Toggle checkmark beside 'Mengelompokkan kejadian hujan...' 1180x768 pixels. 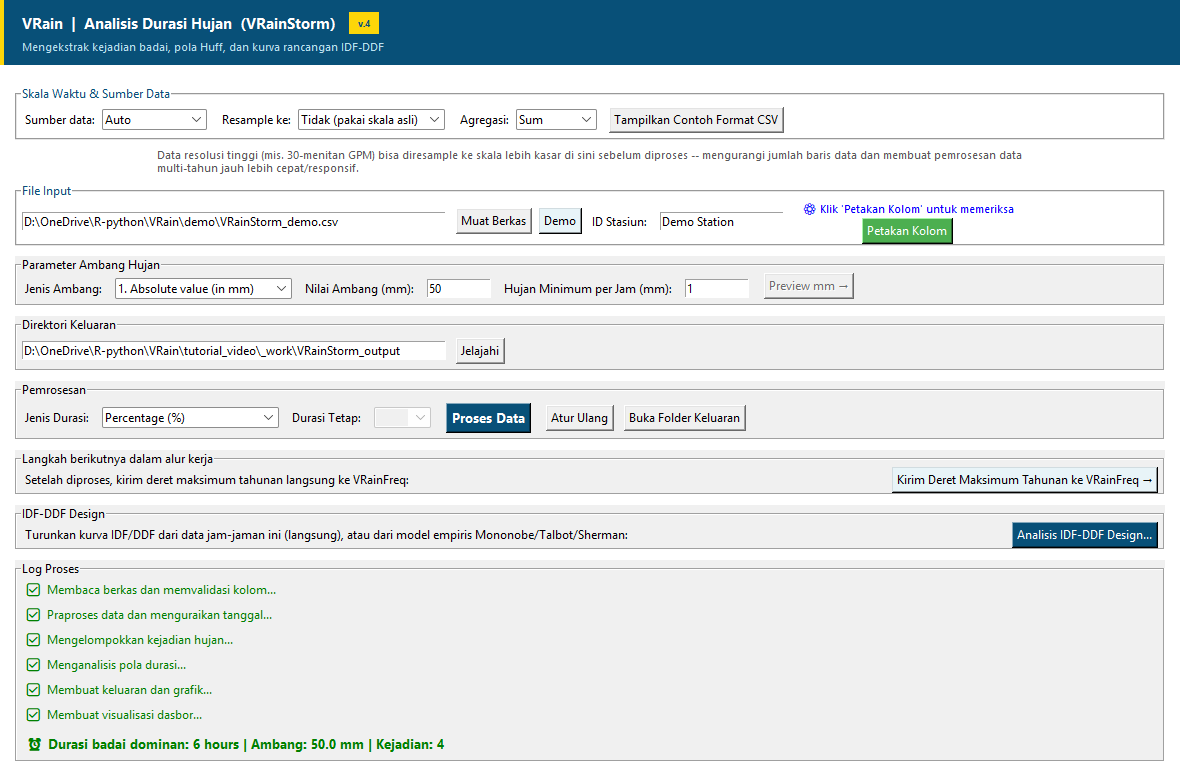click(x=33, y=640)
